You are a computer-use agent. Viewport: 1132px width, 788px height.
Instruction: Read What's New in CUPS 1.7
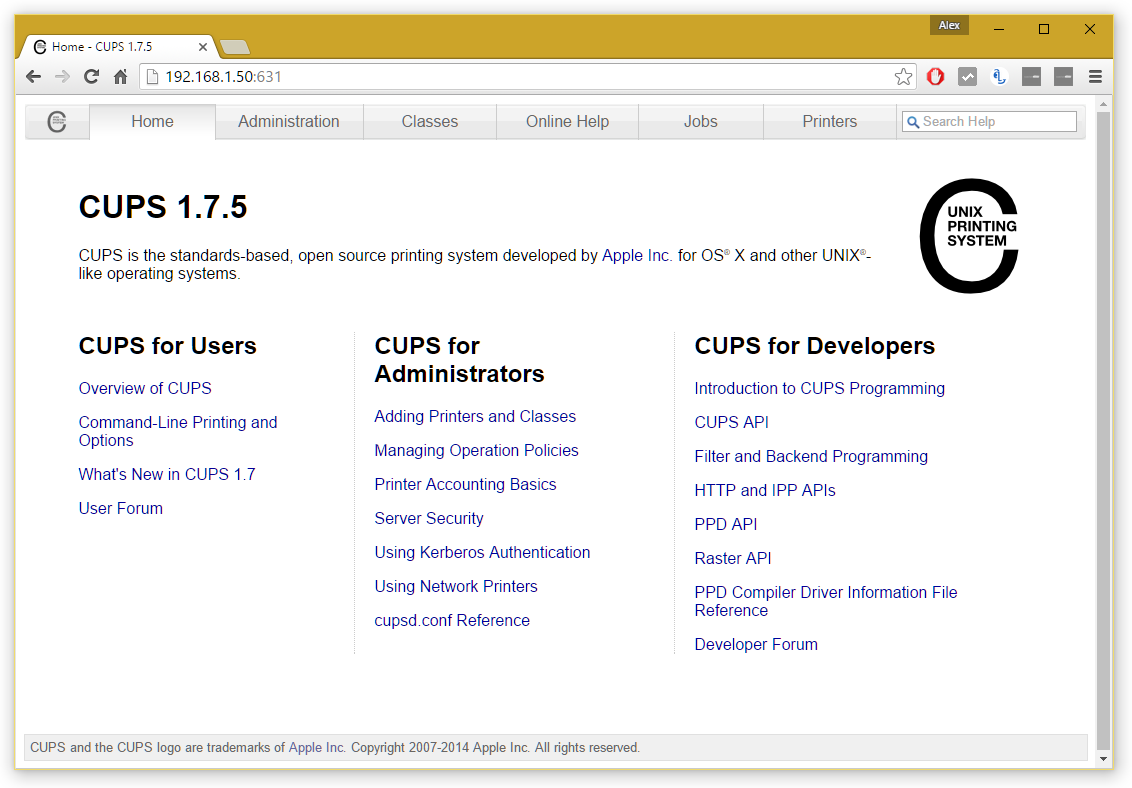(x=167, y=474)
